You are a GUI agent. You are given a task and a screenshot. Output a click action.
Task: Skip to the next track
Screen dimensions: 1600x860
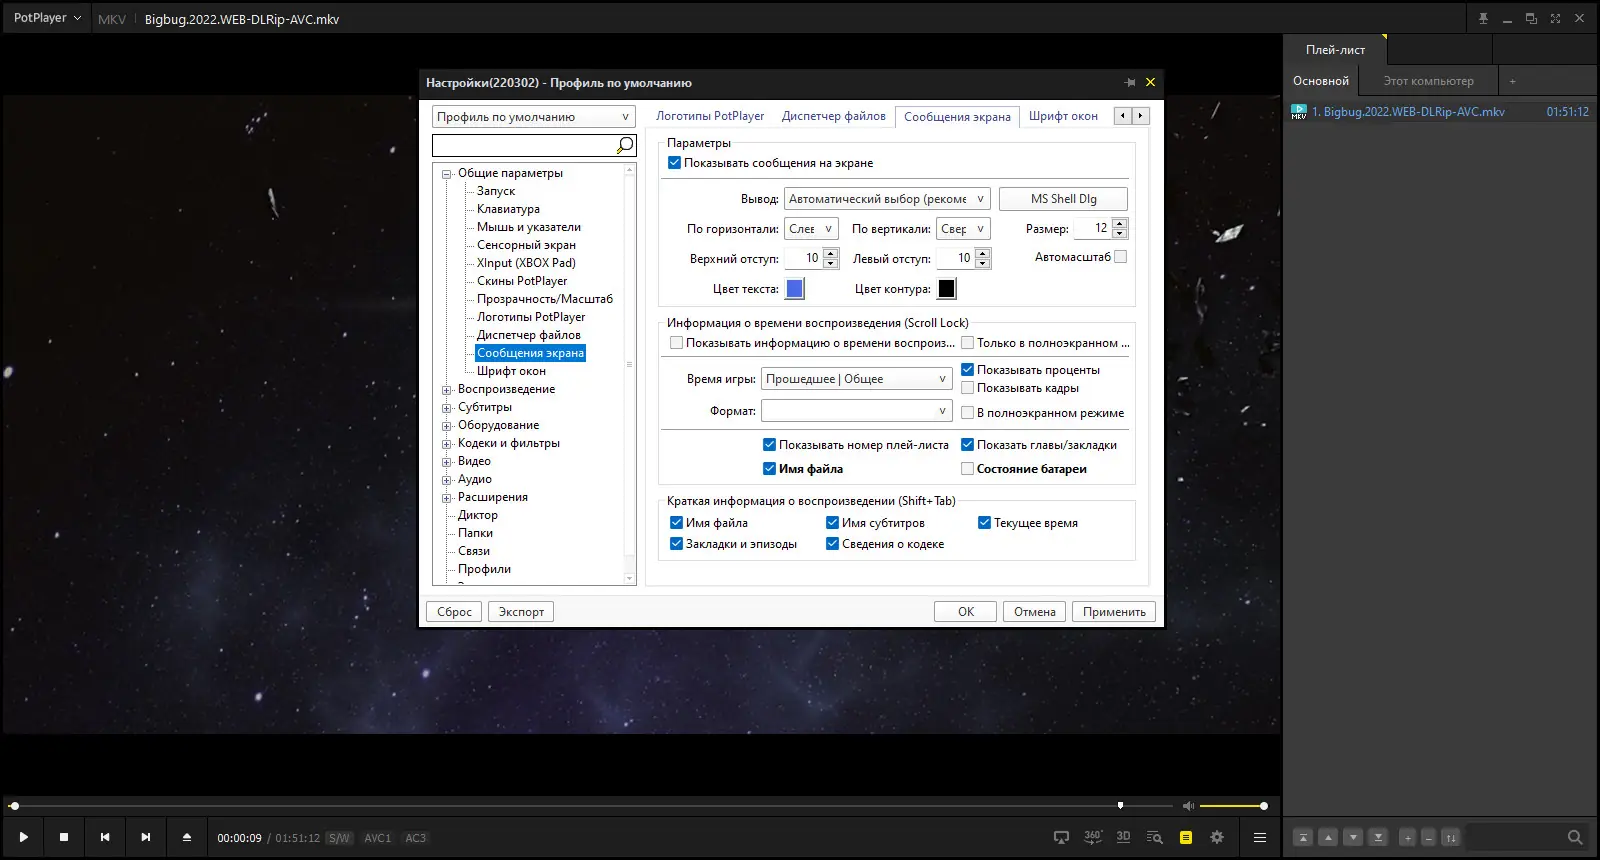point(146,837)
